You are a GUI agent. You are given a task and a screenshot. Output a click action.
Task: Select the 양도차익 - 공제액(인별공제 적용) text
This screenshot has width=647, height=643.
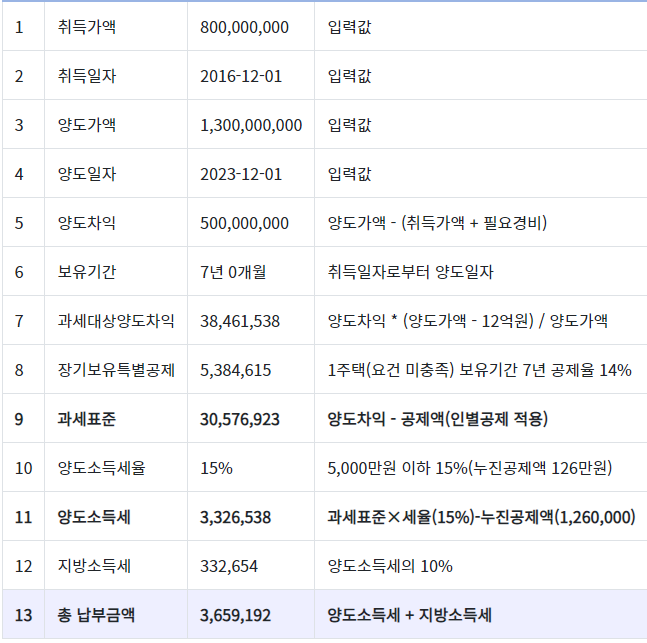click(x=438, y=419)
